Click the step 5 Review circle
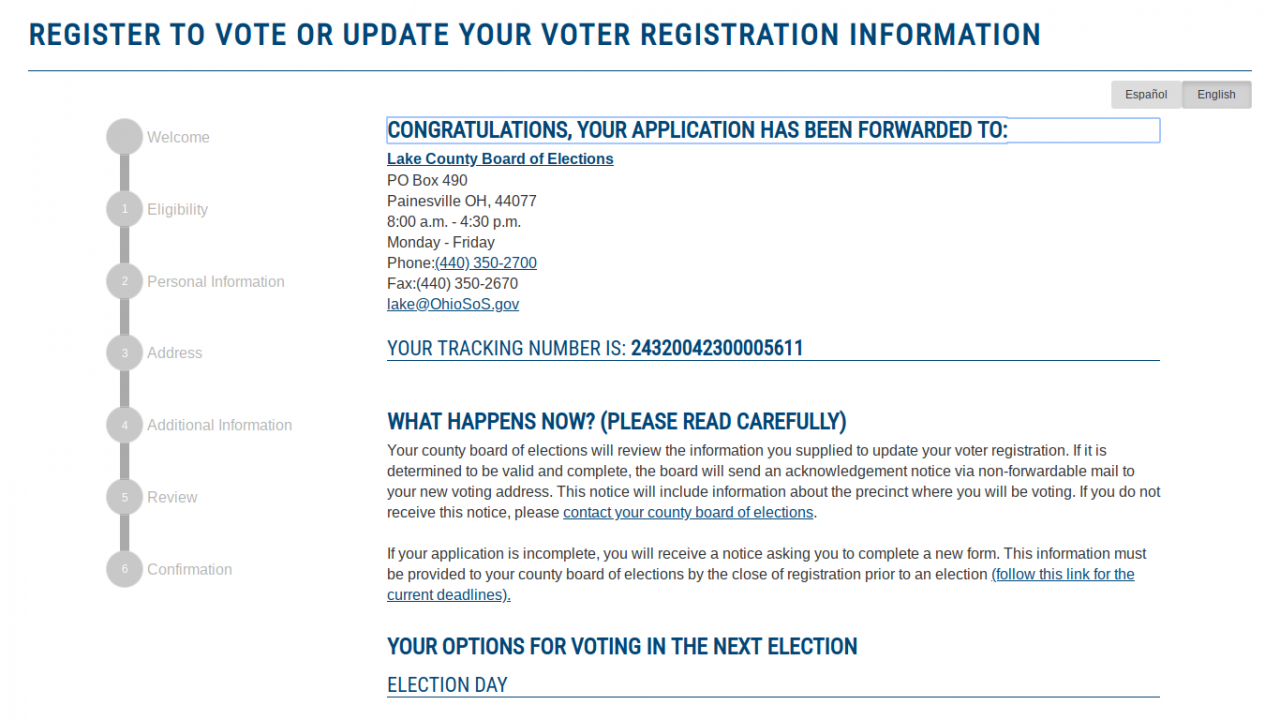This screenshot has height=720, width=1280. 125,497
